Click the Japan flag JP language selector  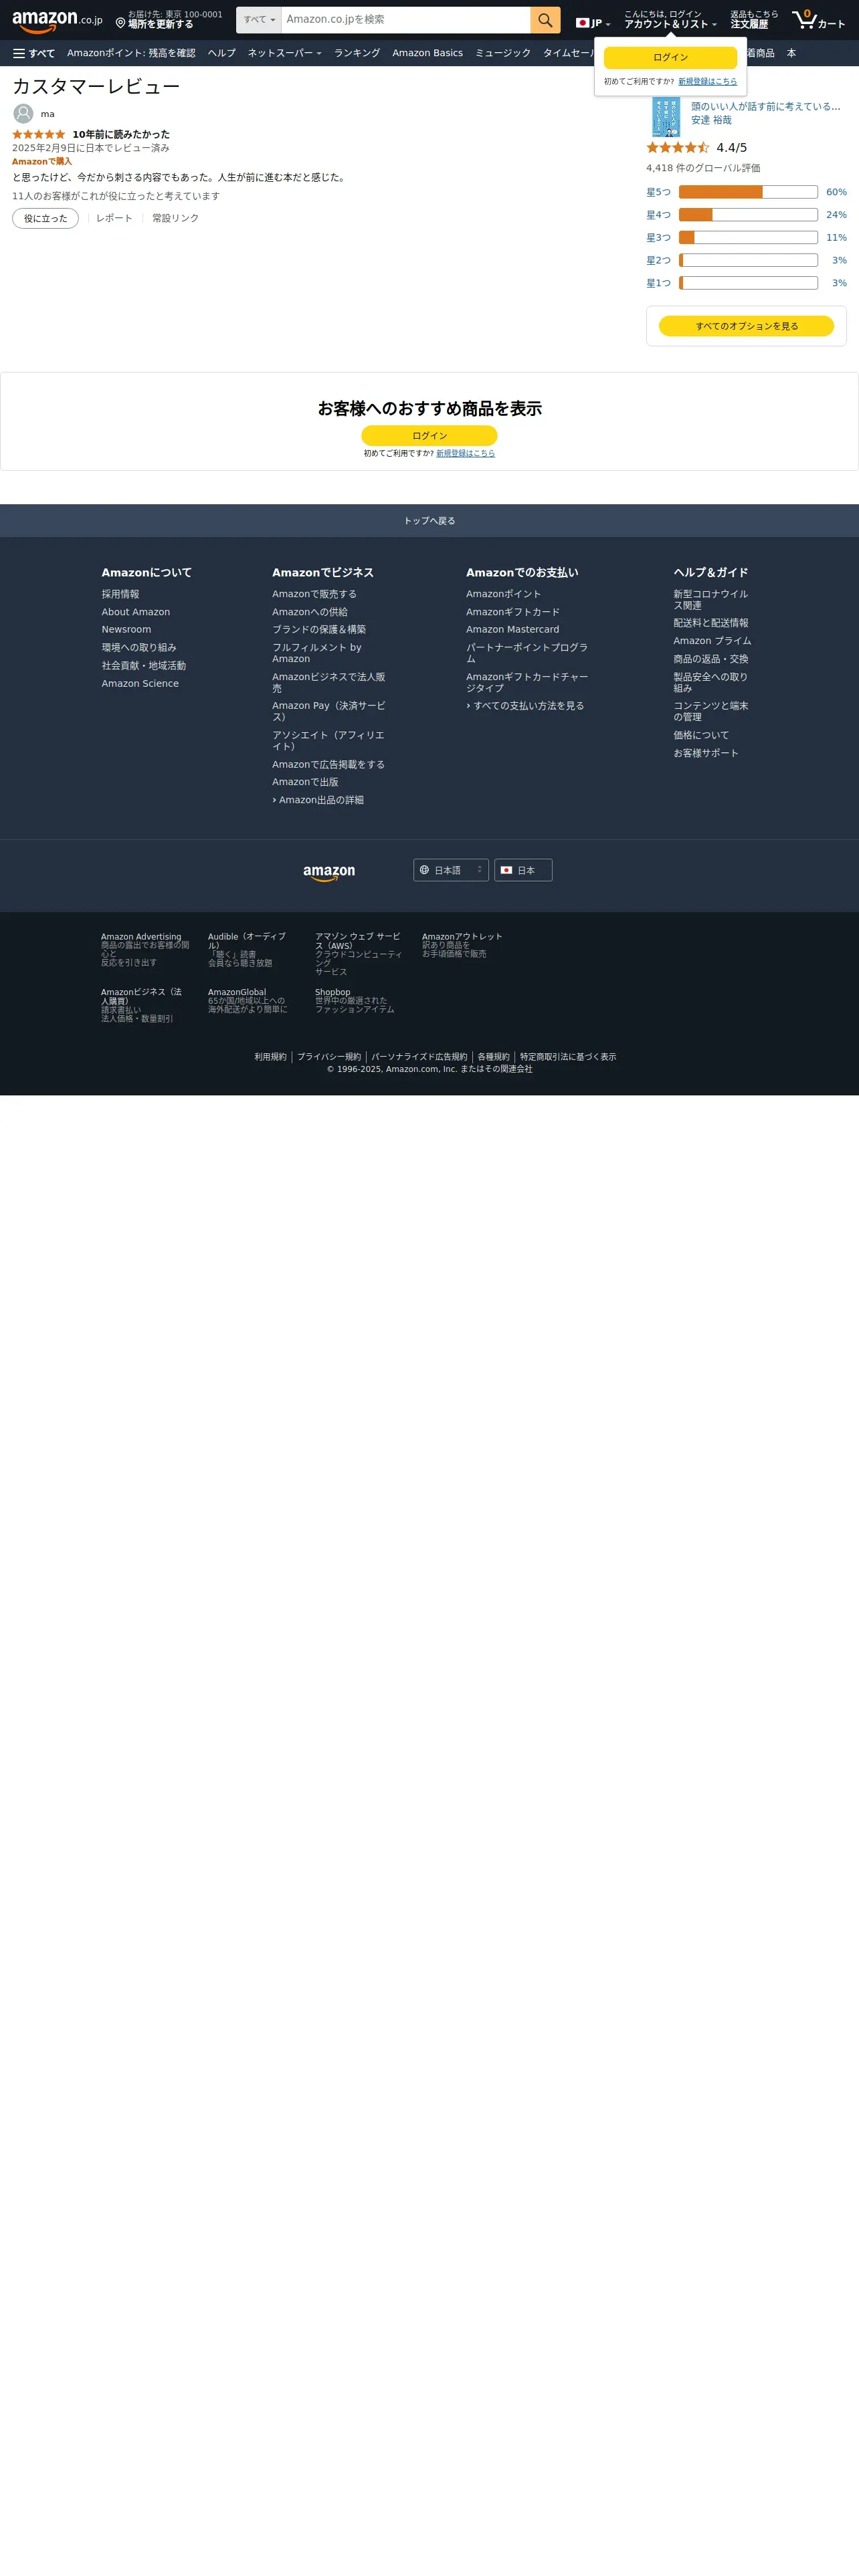(593, 23)
